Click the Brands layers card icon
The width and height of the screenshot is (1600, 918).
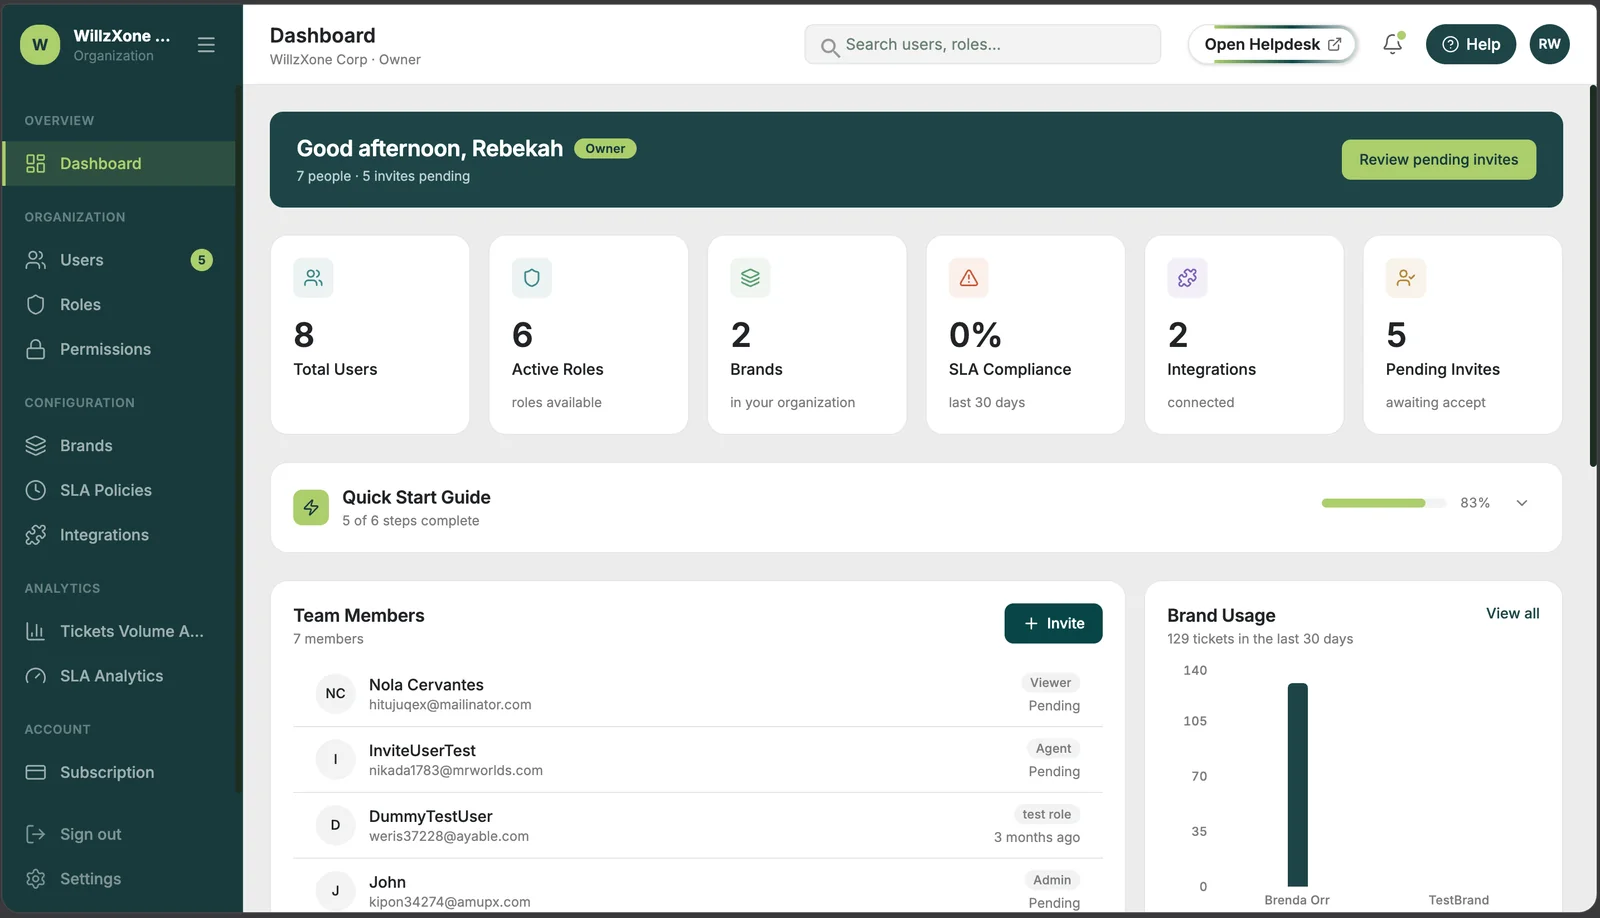750,278
